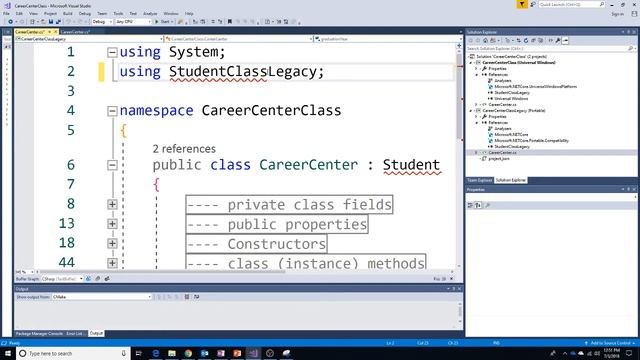
Task: Expand the Constructors region
Action: click(112, 244)
